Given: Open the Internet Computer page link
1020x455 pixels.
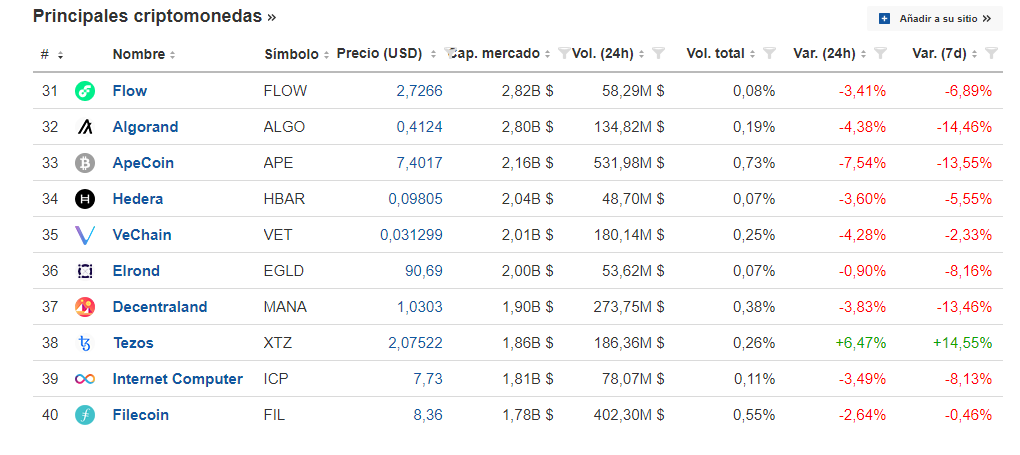Looking at the screenshot, I should 178,379.
